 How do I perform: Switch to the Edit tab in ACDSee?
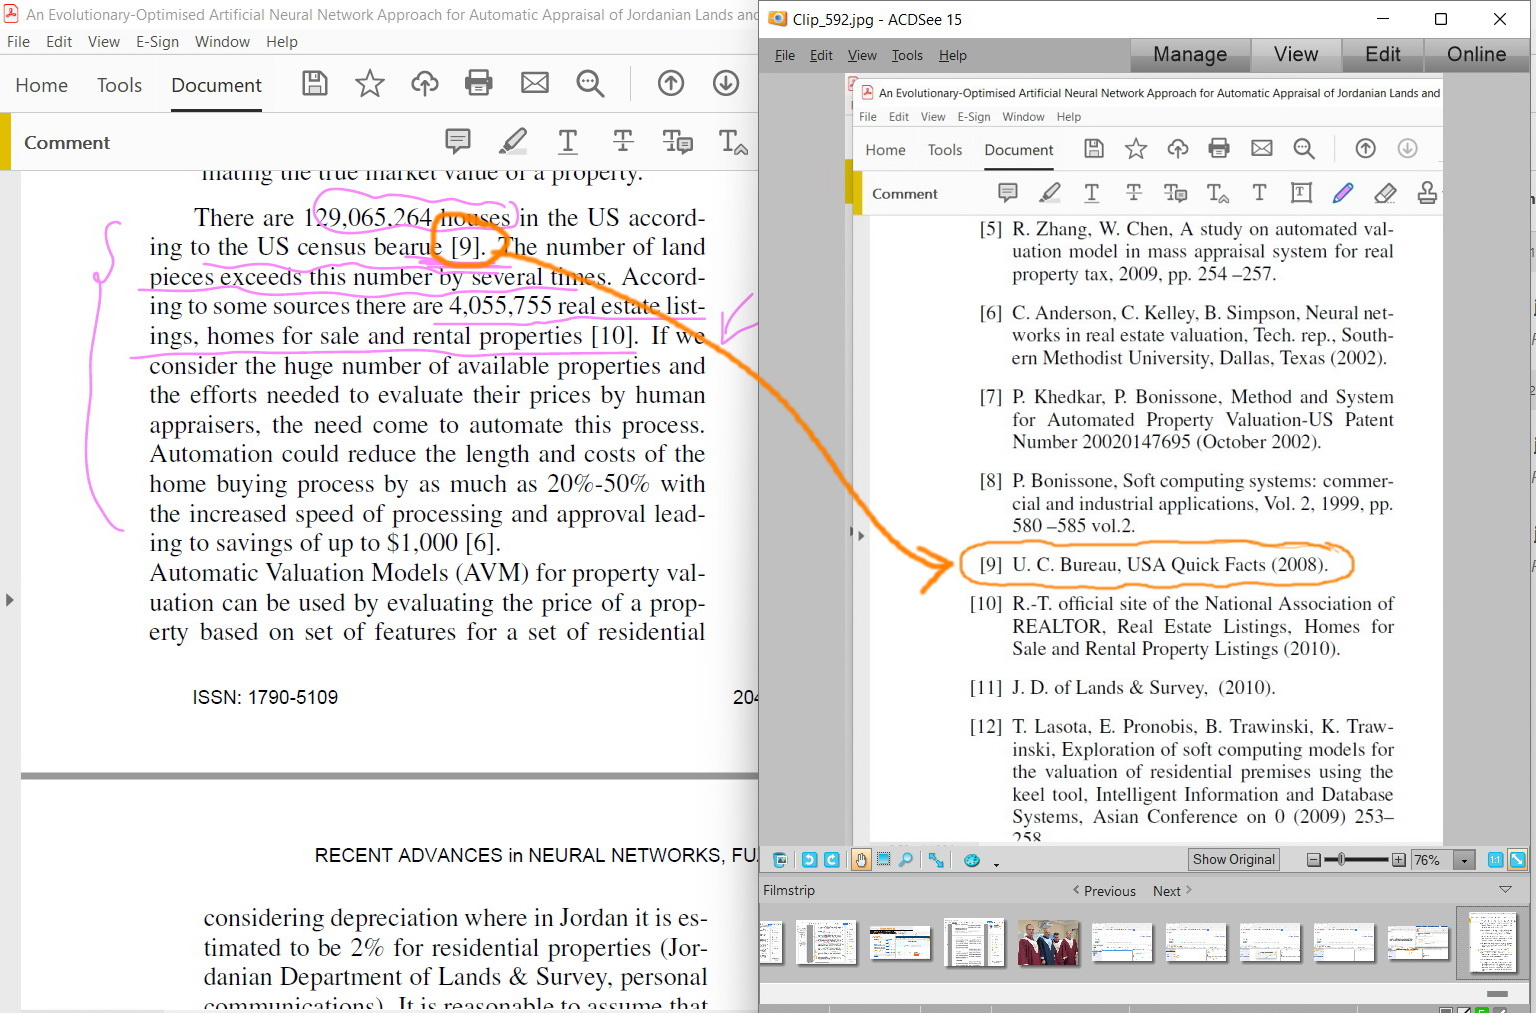point(1382,55)
